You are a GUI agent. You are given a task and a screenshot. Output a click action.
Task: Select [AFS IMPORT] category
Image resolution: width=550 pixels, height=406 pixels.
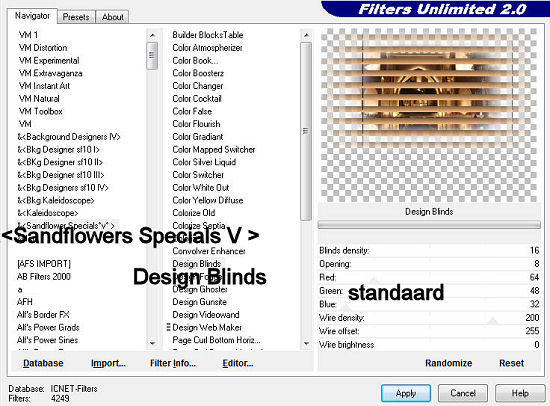tap(44, 264)
